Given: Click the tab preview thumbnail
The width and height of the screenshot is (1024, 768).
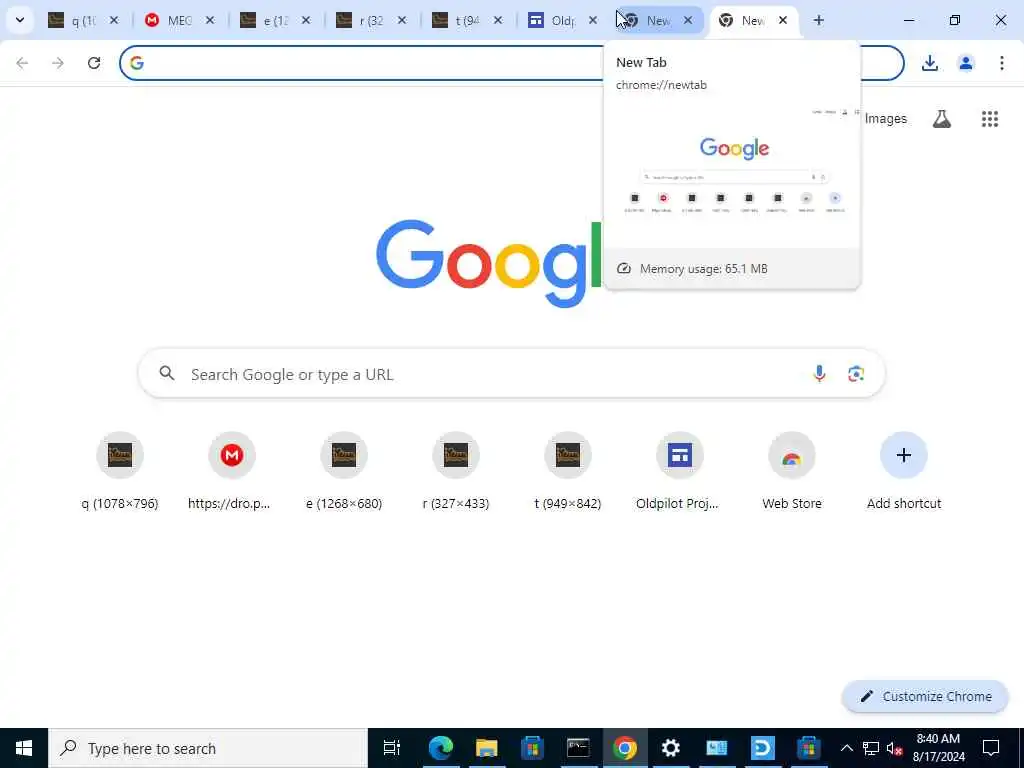Looking at the screenshot, I should tap(732, 175).
